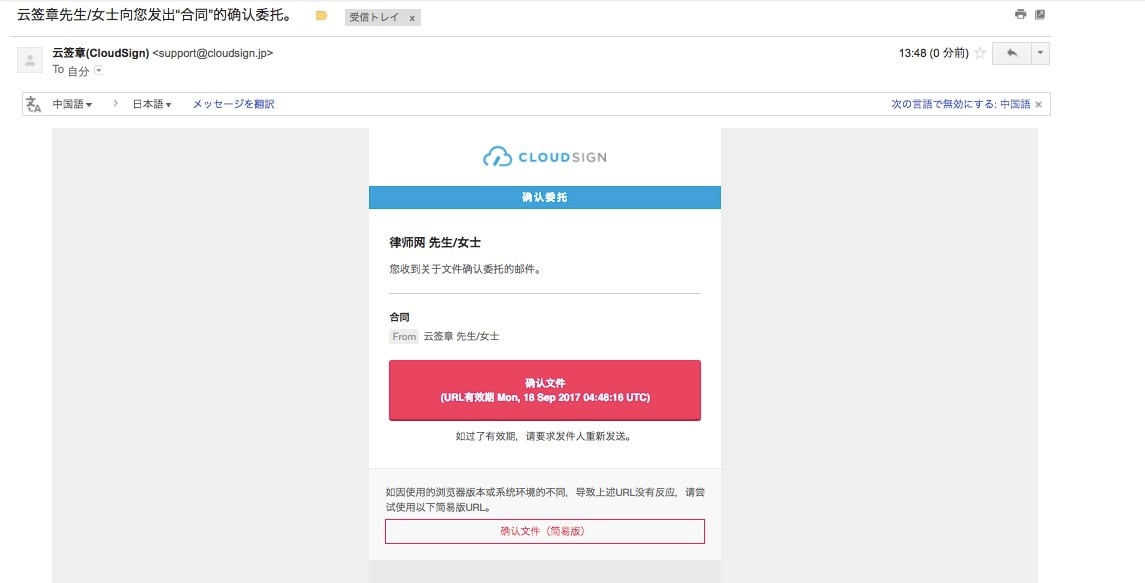
Task: Show details arrow next to To 自分
Action: [99, 70]
